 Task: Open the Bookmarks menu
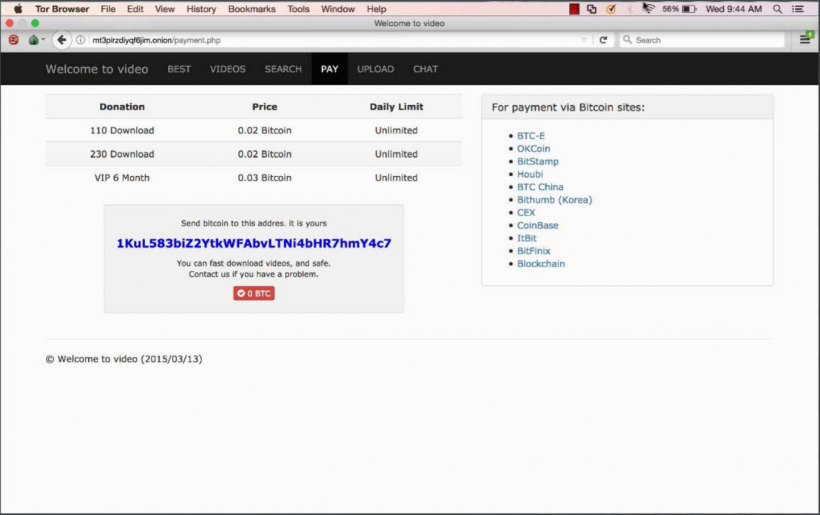point(251,9)
